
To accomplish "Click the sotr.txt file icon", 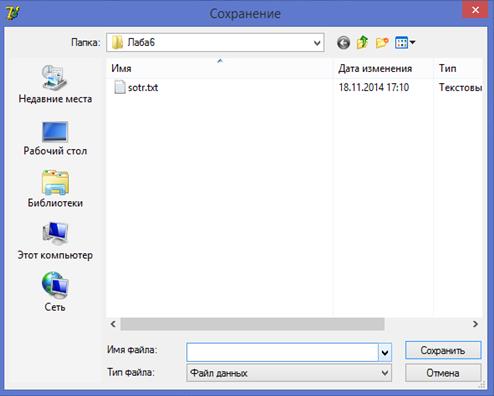I will (119, 87).
